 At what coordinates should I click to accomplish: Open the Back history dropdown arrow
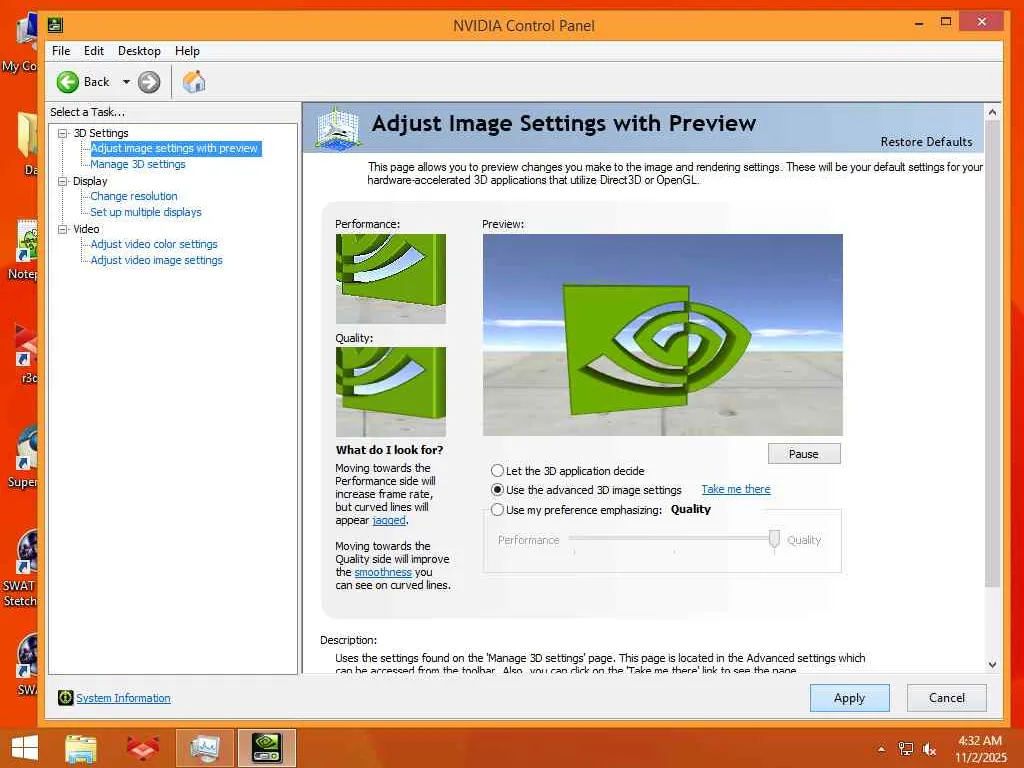coord(126,82)
